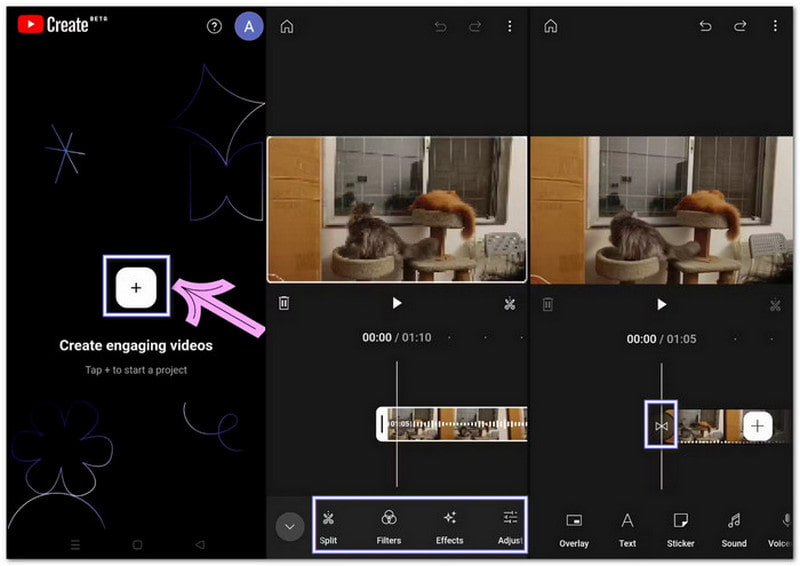Play the video in the middle screen
This screenshot has height=566, width=800.
point(397,303)
